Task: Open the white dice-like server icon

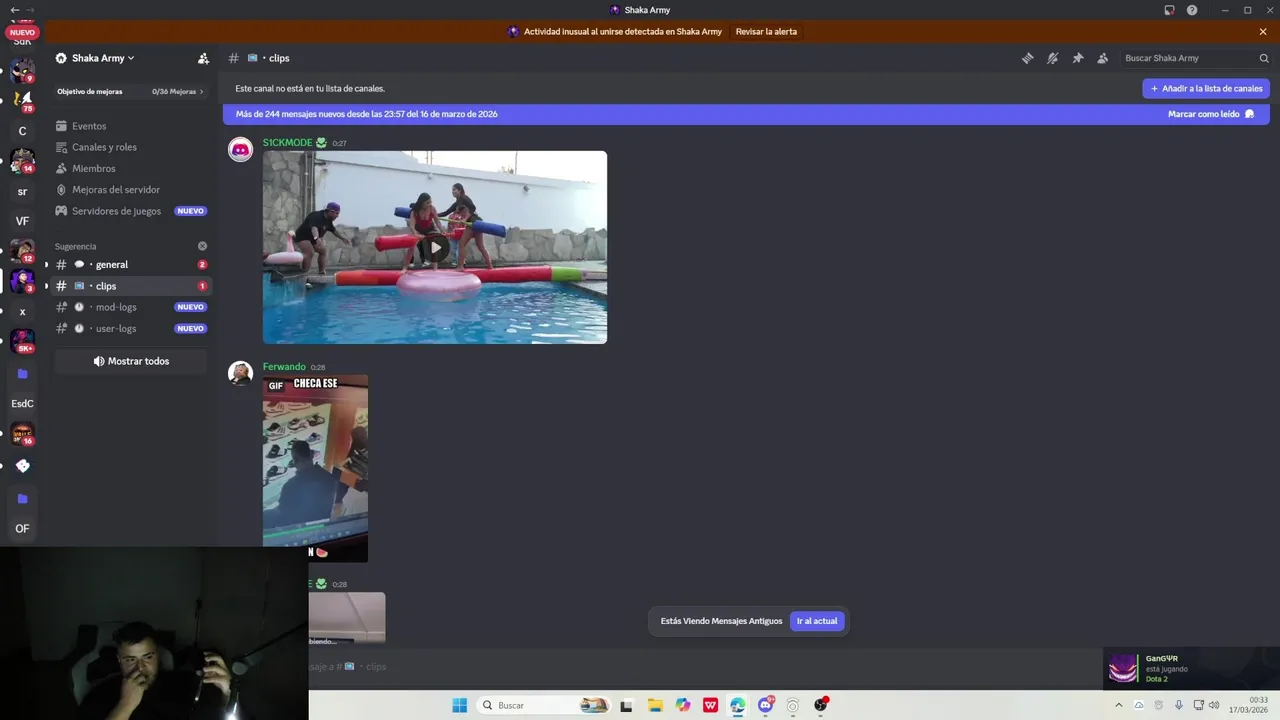Action: pos(22,466)
